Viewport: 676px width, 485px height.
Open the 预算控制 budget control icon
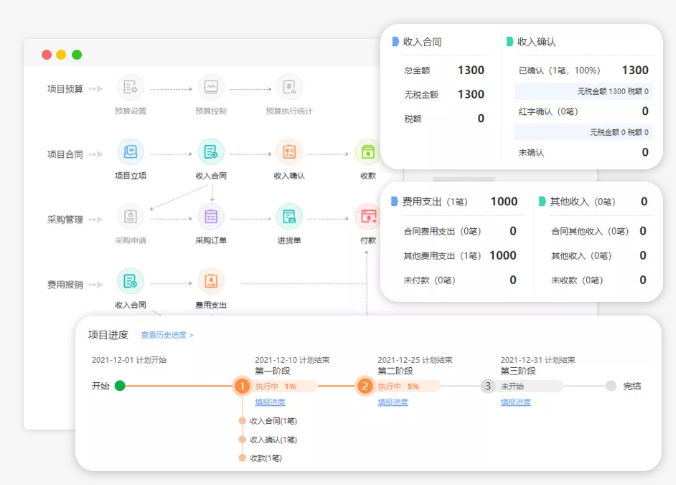[211, 88]
